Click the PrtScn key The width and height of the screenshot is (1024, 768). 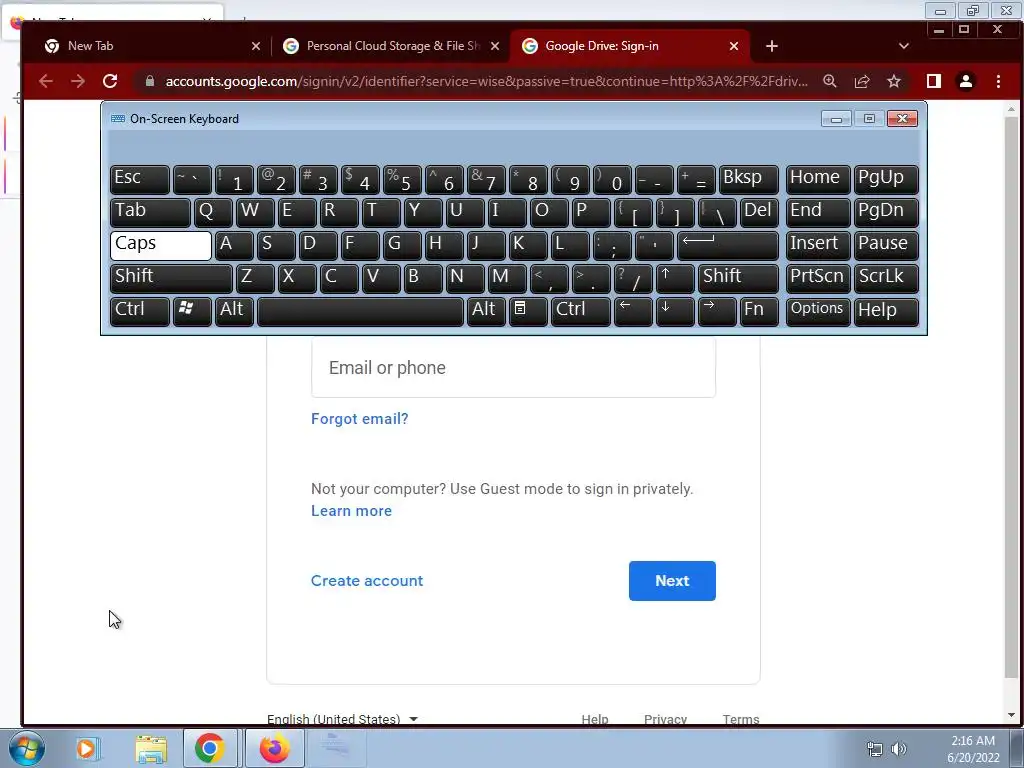[818, 278]
